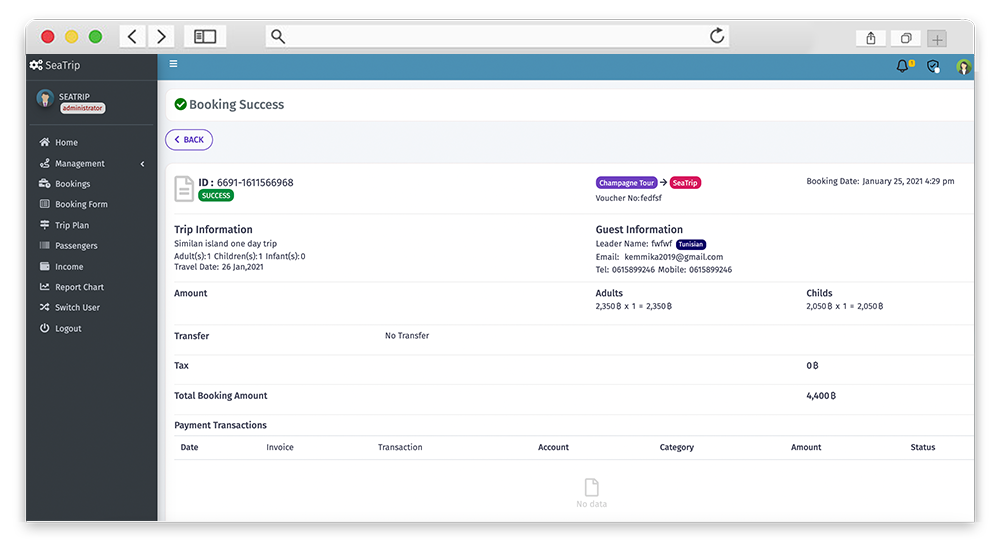Open the user avatar in the top bar

(x=963, y=66)
